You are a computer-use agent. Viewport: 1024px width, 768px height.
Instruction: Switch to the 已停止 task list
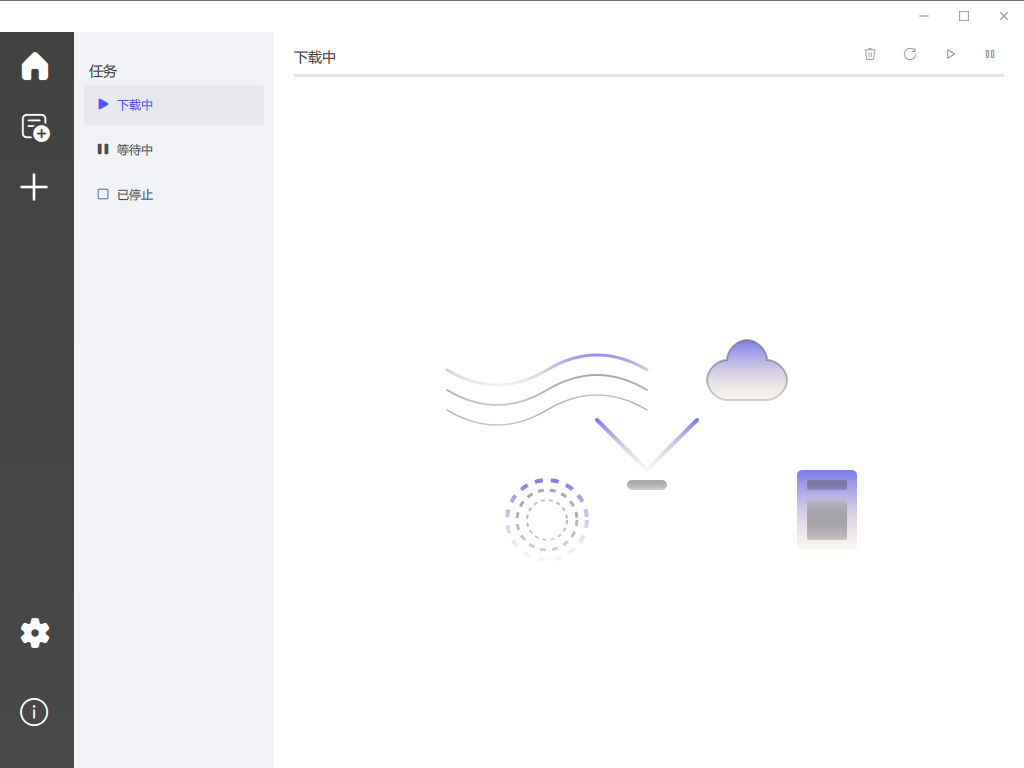click(174, 195)
